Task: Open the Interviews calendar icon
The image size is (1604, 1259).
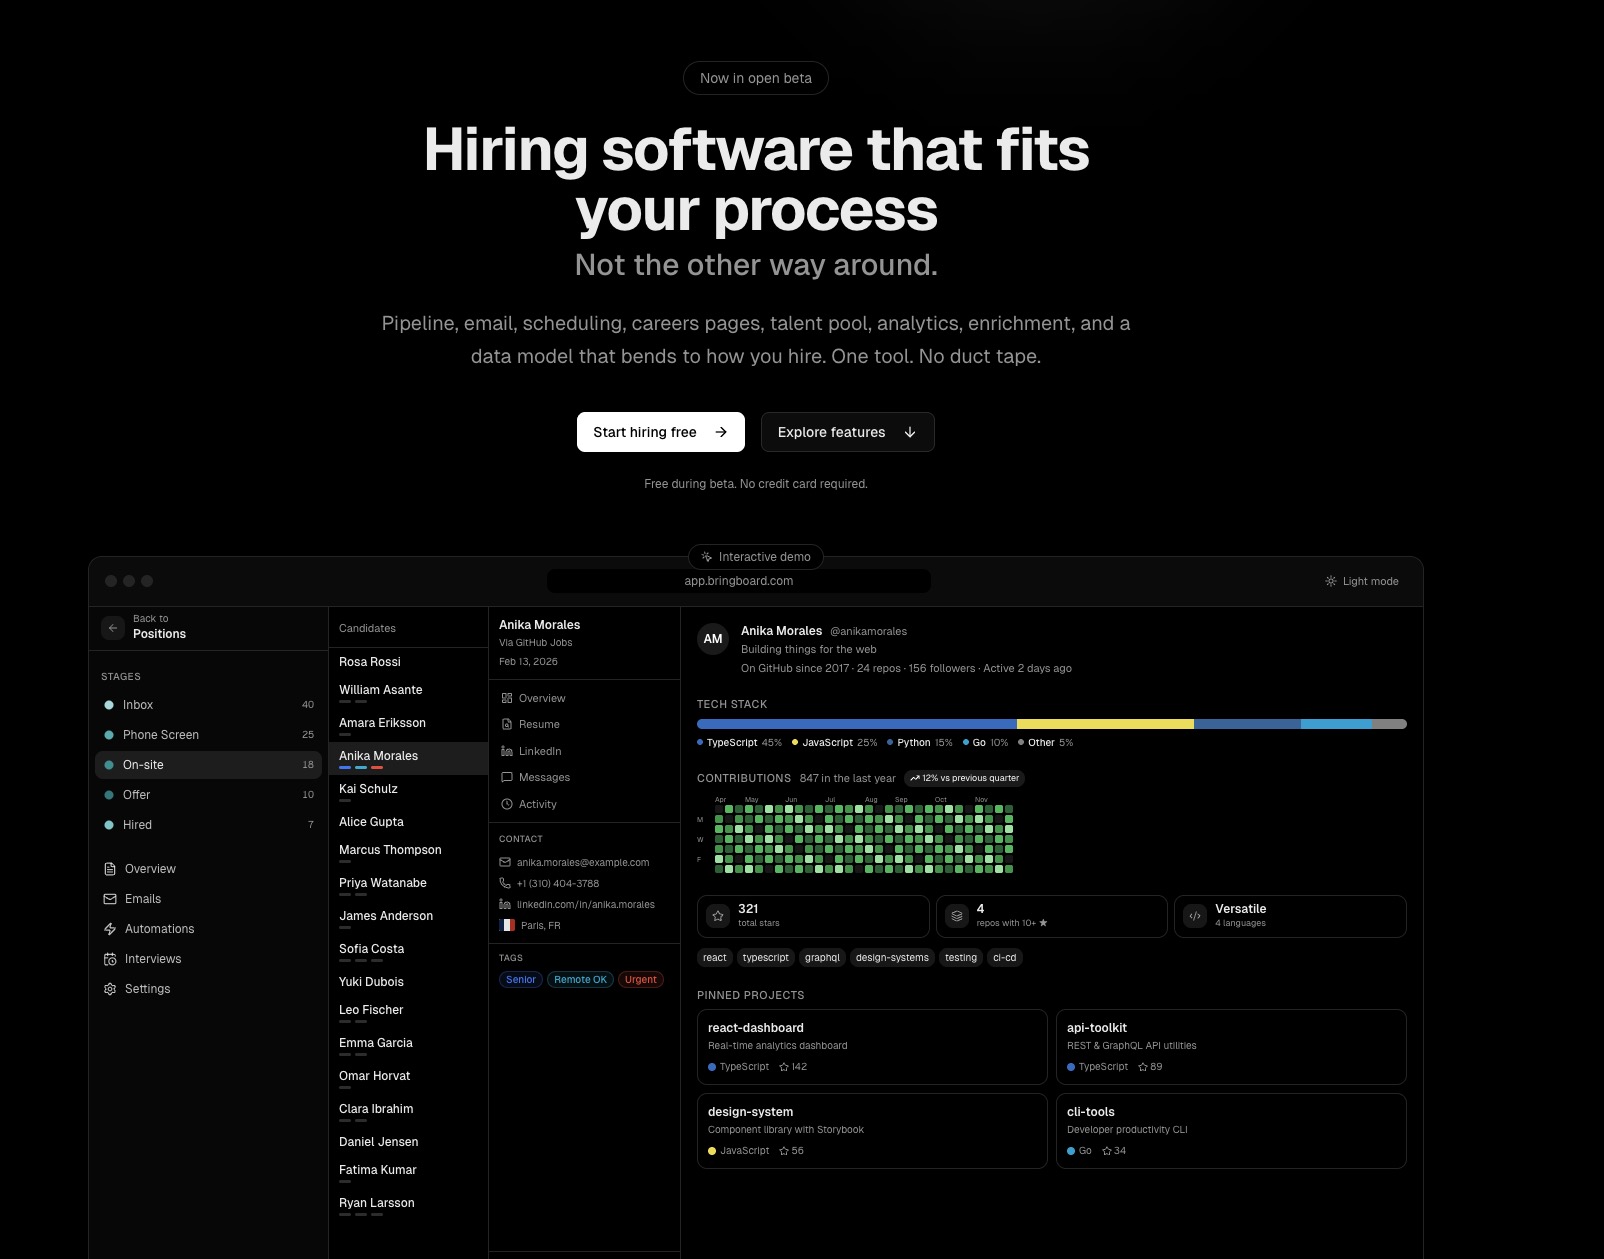Action: tap(110, 958)
